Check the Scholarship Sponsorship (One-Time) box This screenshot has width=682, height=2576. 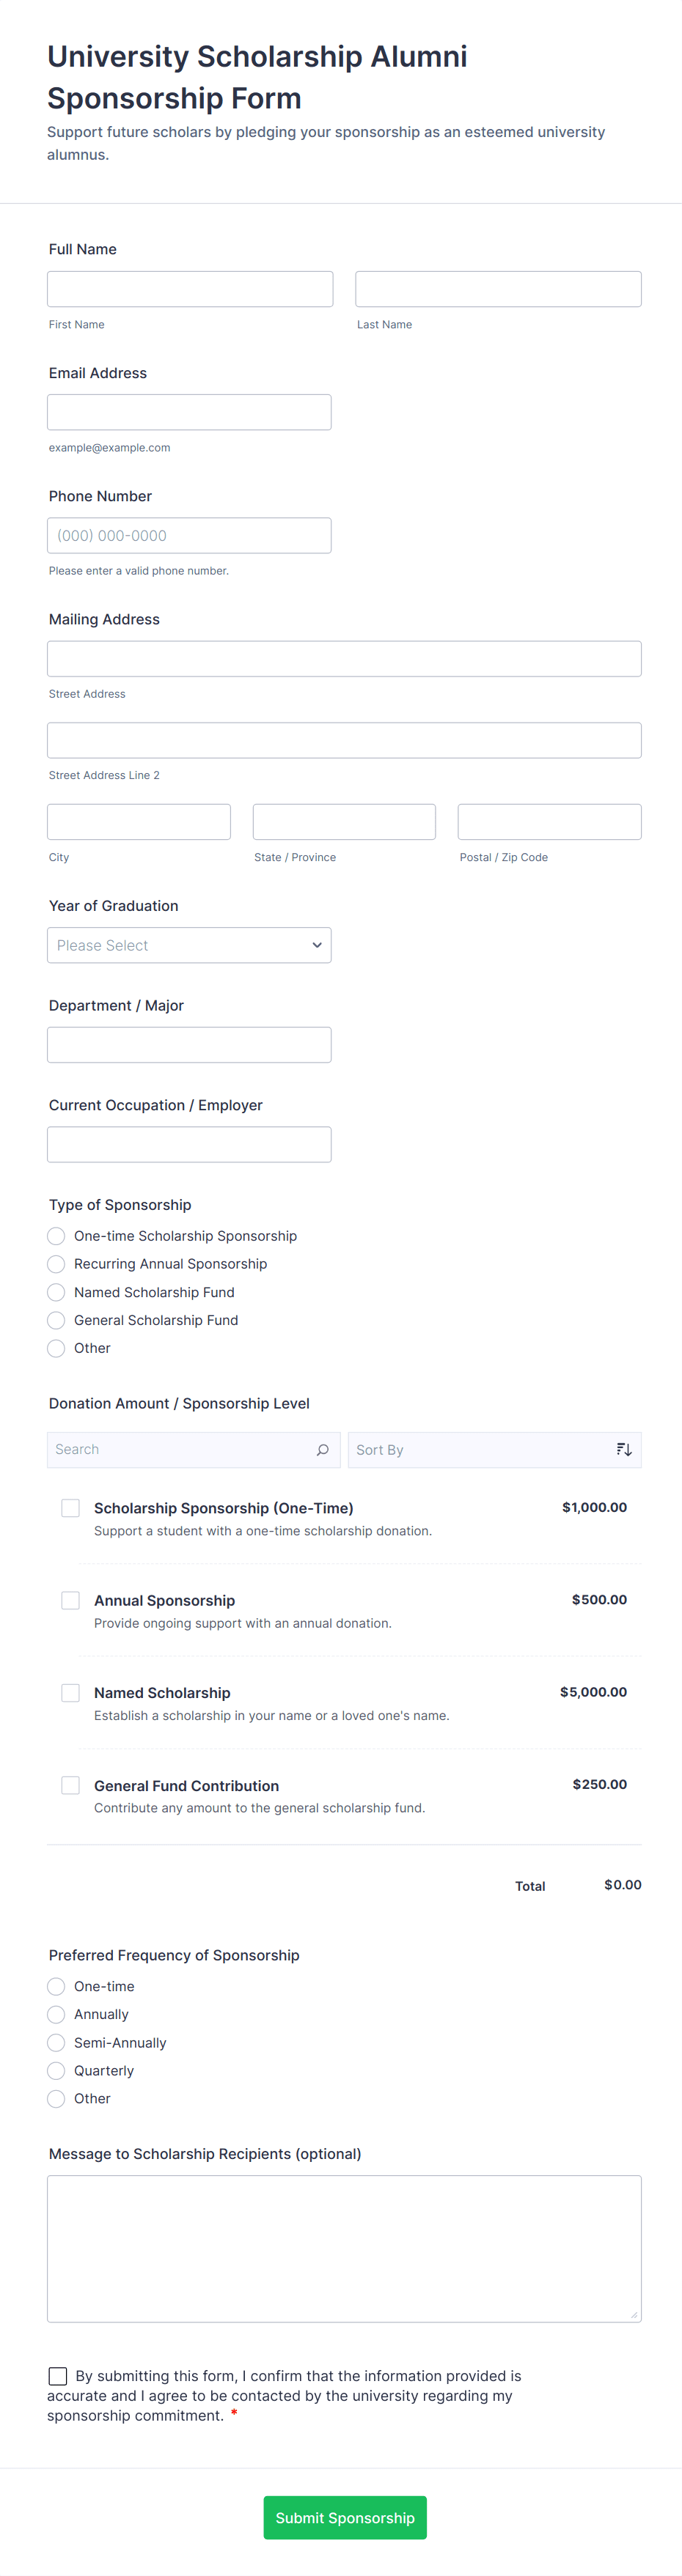(x=71, y=1508)
